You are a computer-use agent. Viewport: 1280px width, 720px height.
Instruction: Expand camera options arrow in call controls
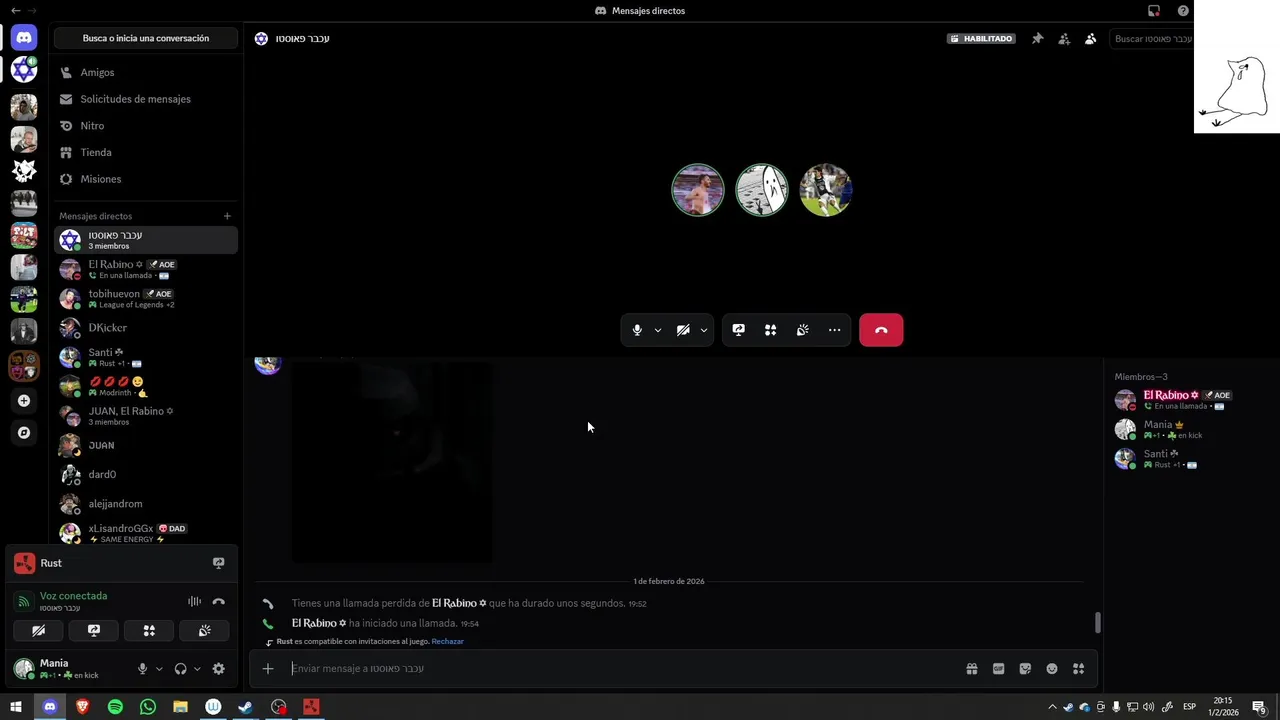click(703, 330)
